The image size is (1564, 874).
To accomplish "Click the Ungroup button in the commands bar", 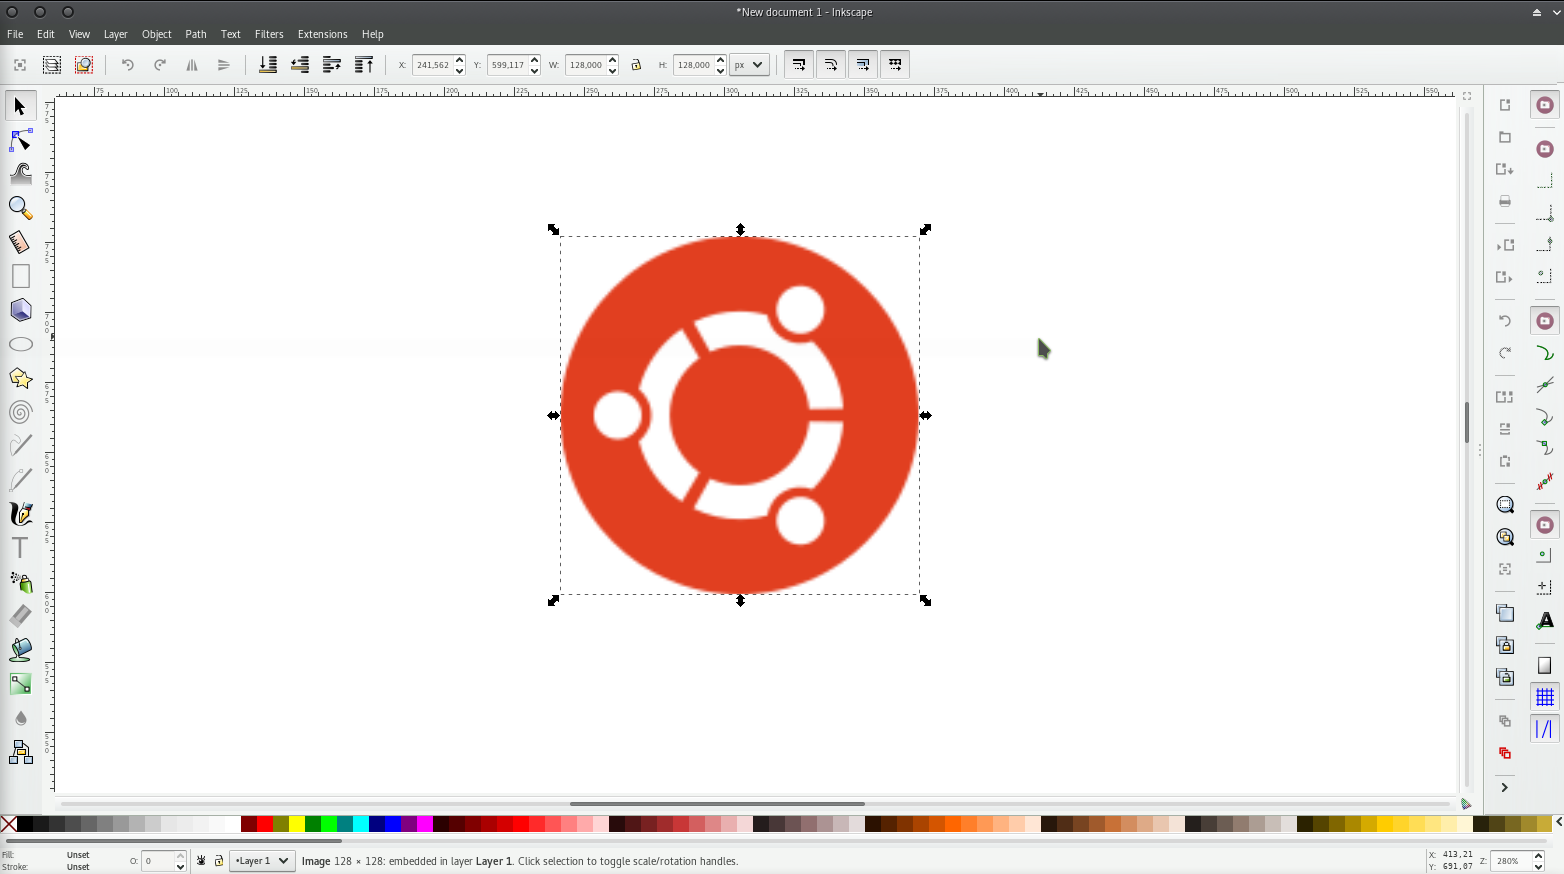I will 1505,753.
